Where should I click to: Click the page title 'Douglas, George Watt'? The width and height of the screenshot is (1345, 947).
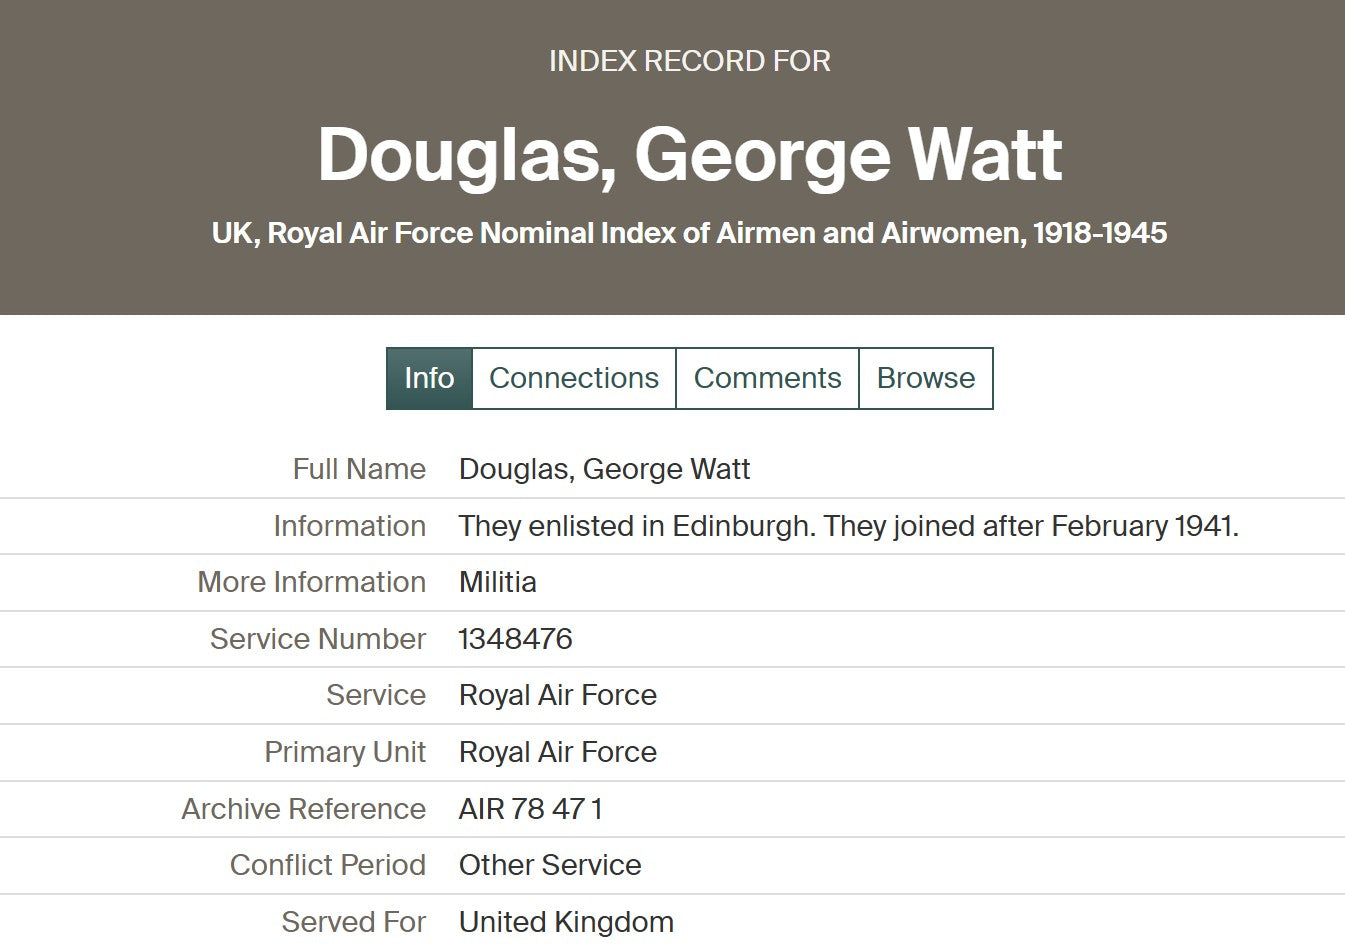[690, 155]
